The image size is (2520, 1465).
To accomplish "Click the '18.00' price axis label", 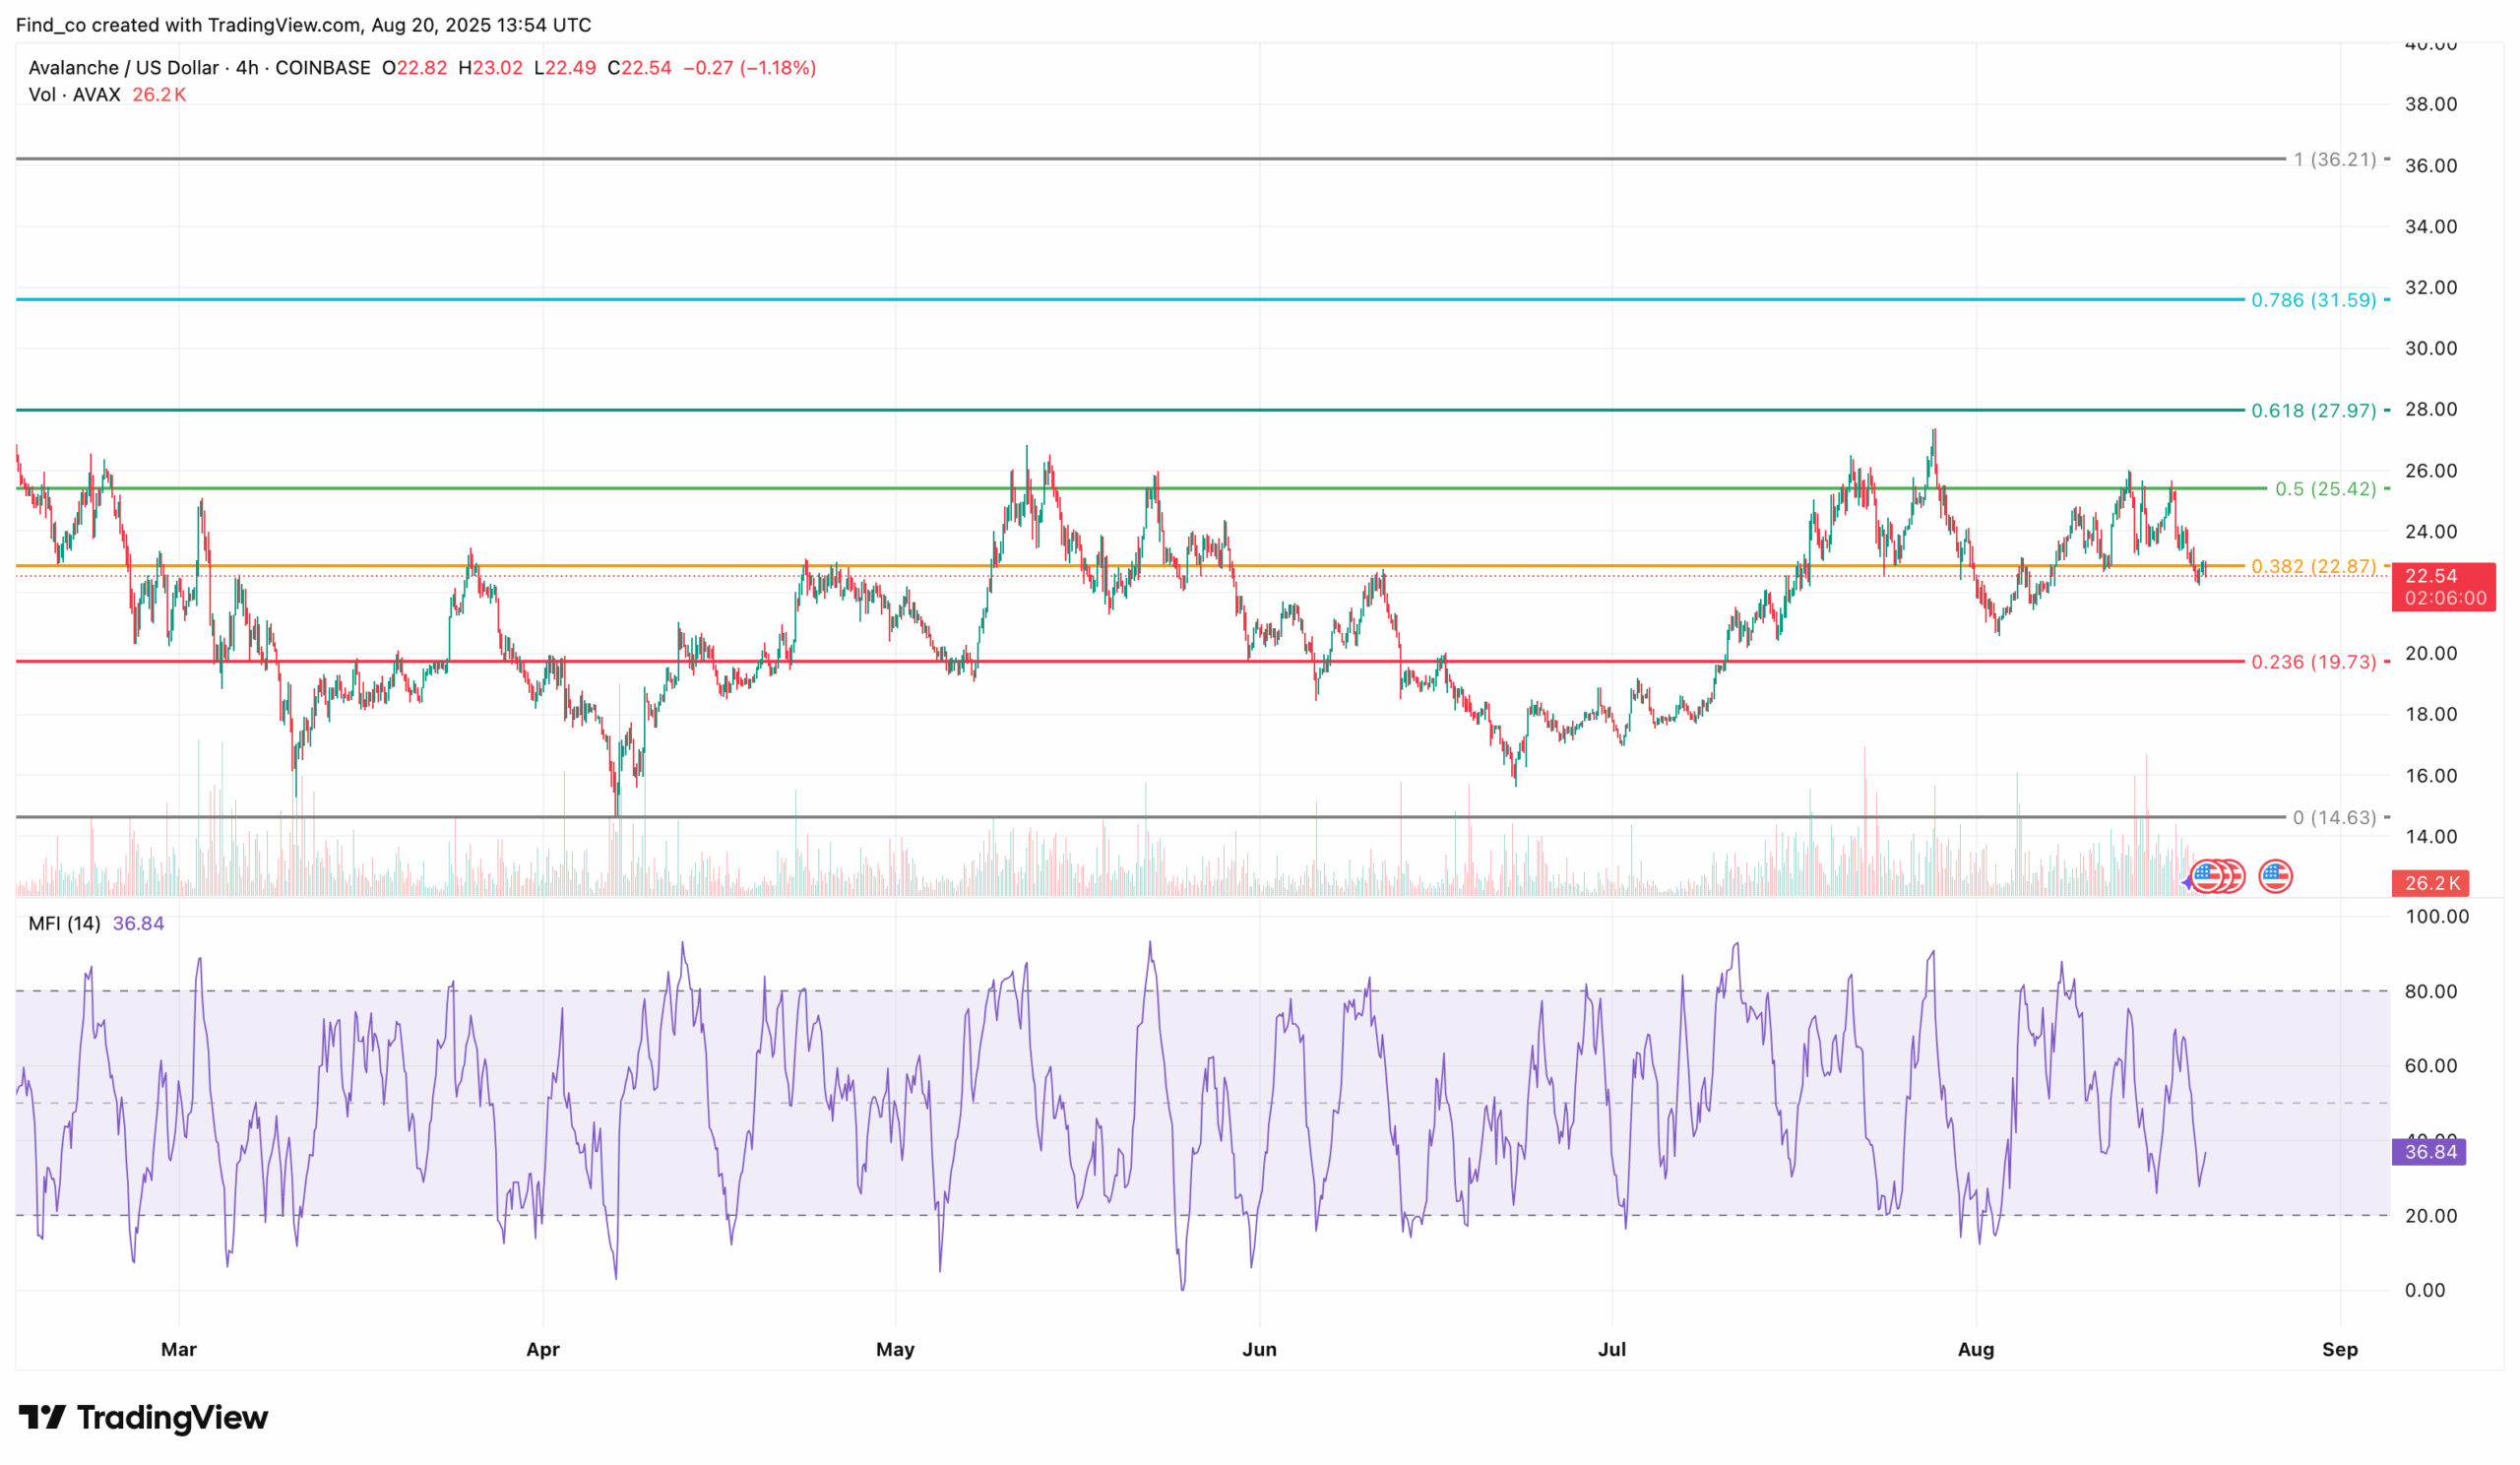I will coord(2431,715).
